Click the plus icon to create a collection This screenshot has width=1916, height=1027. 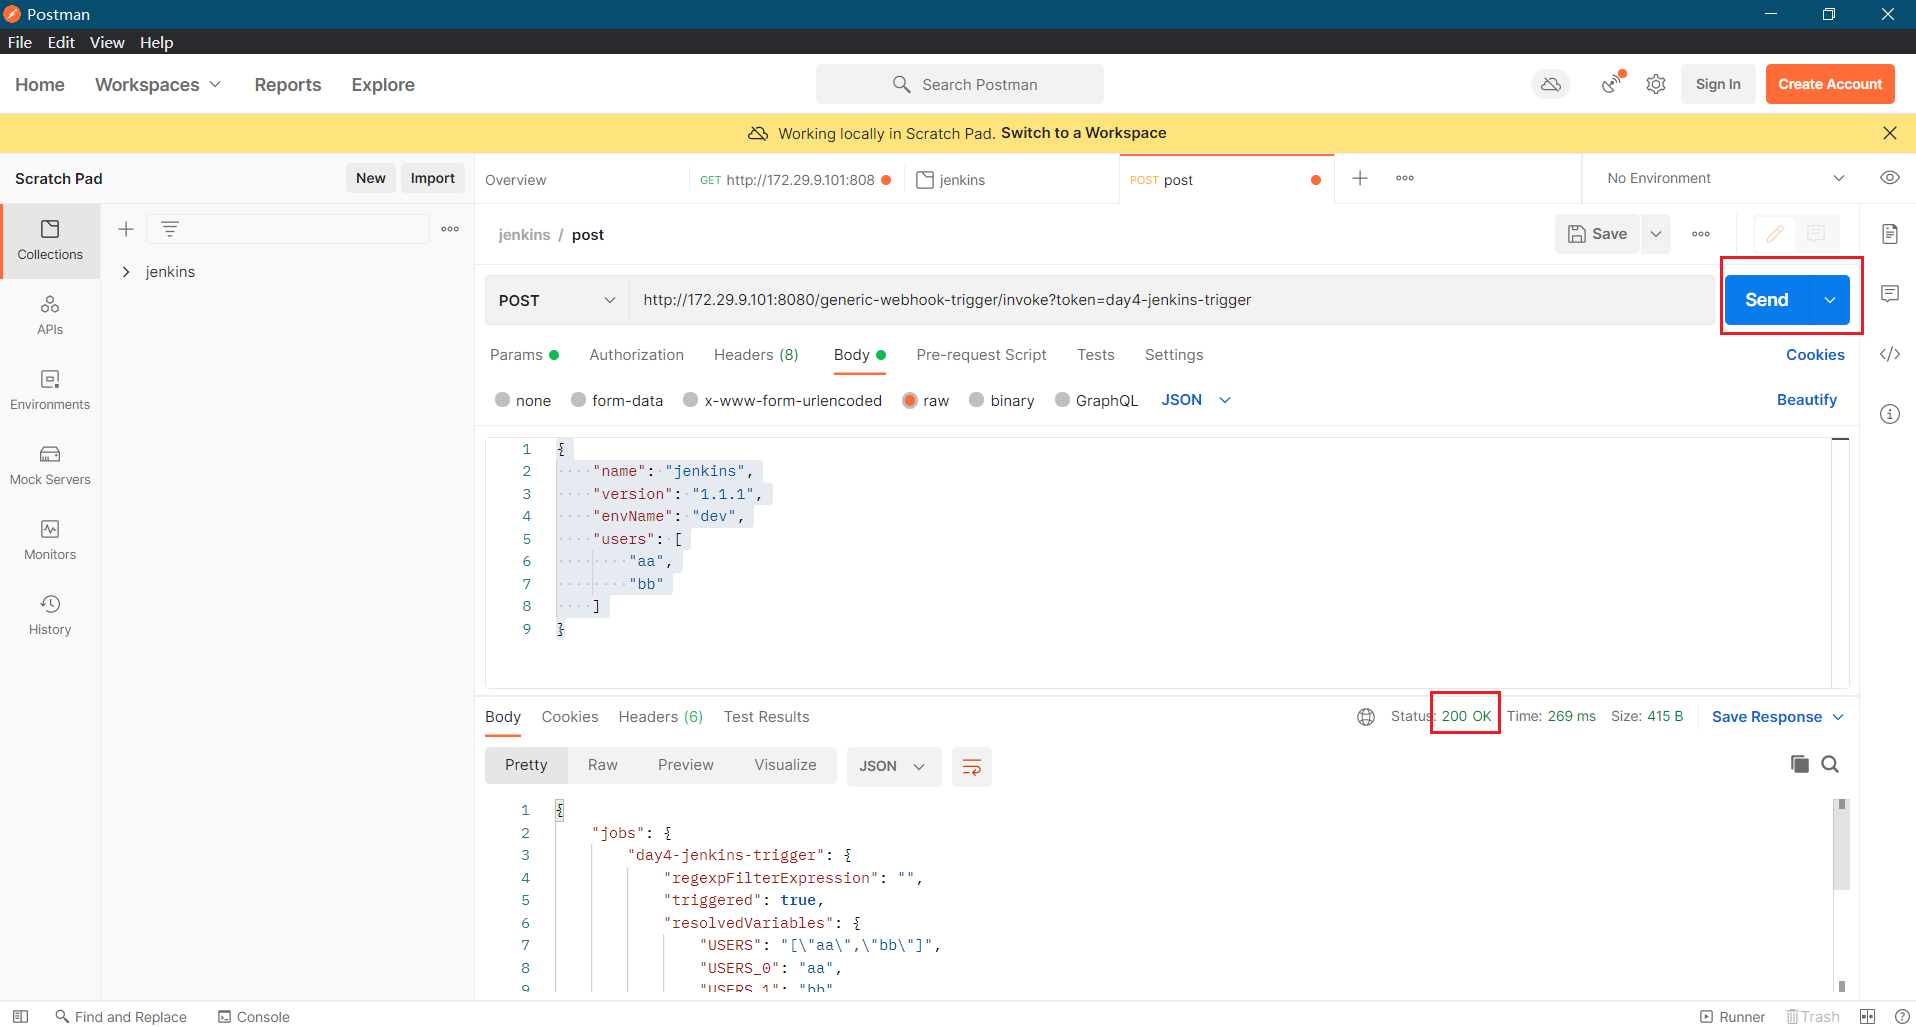126,229
